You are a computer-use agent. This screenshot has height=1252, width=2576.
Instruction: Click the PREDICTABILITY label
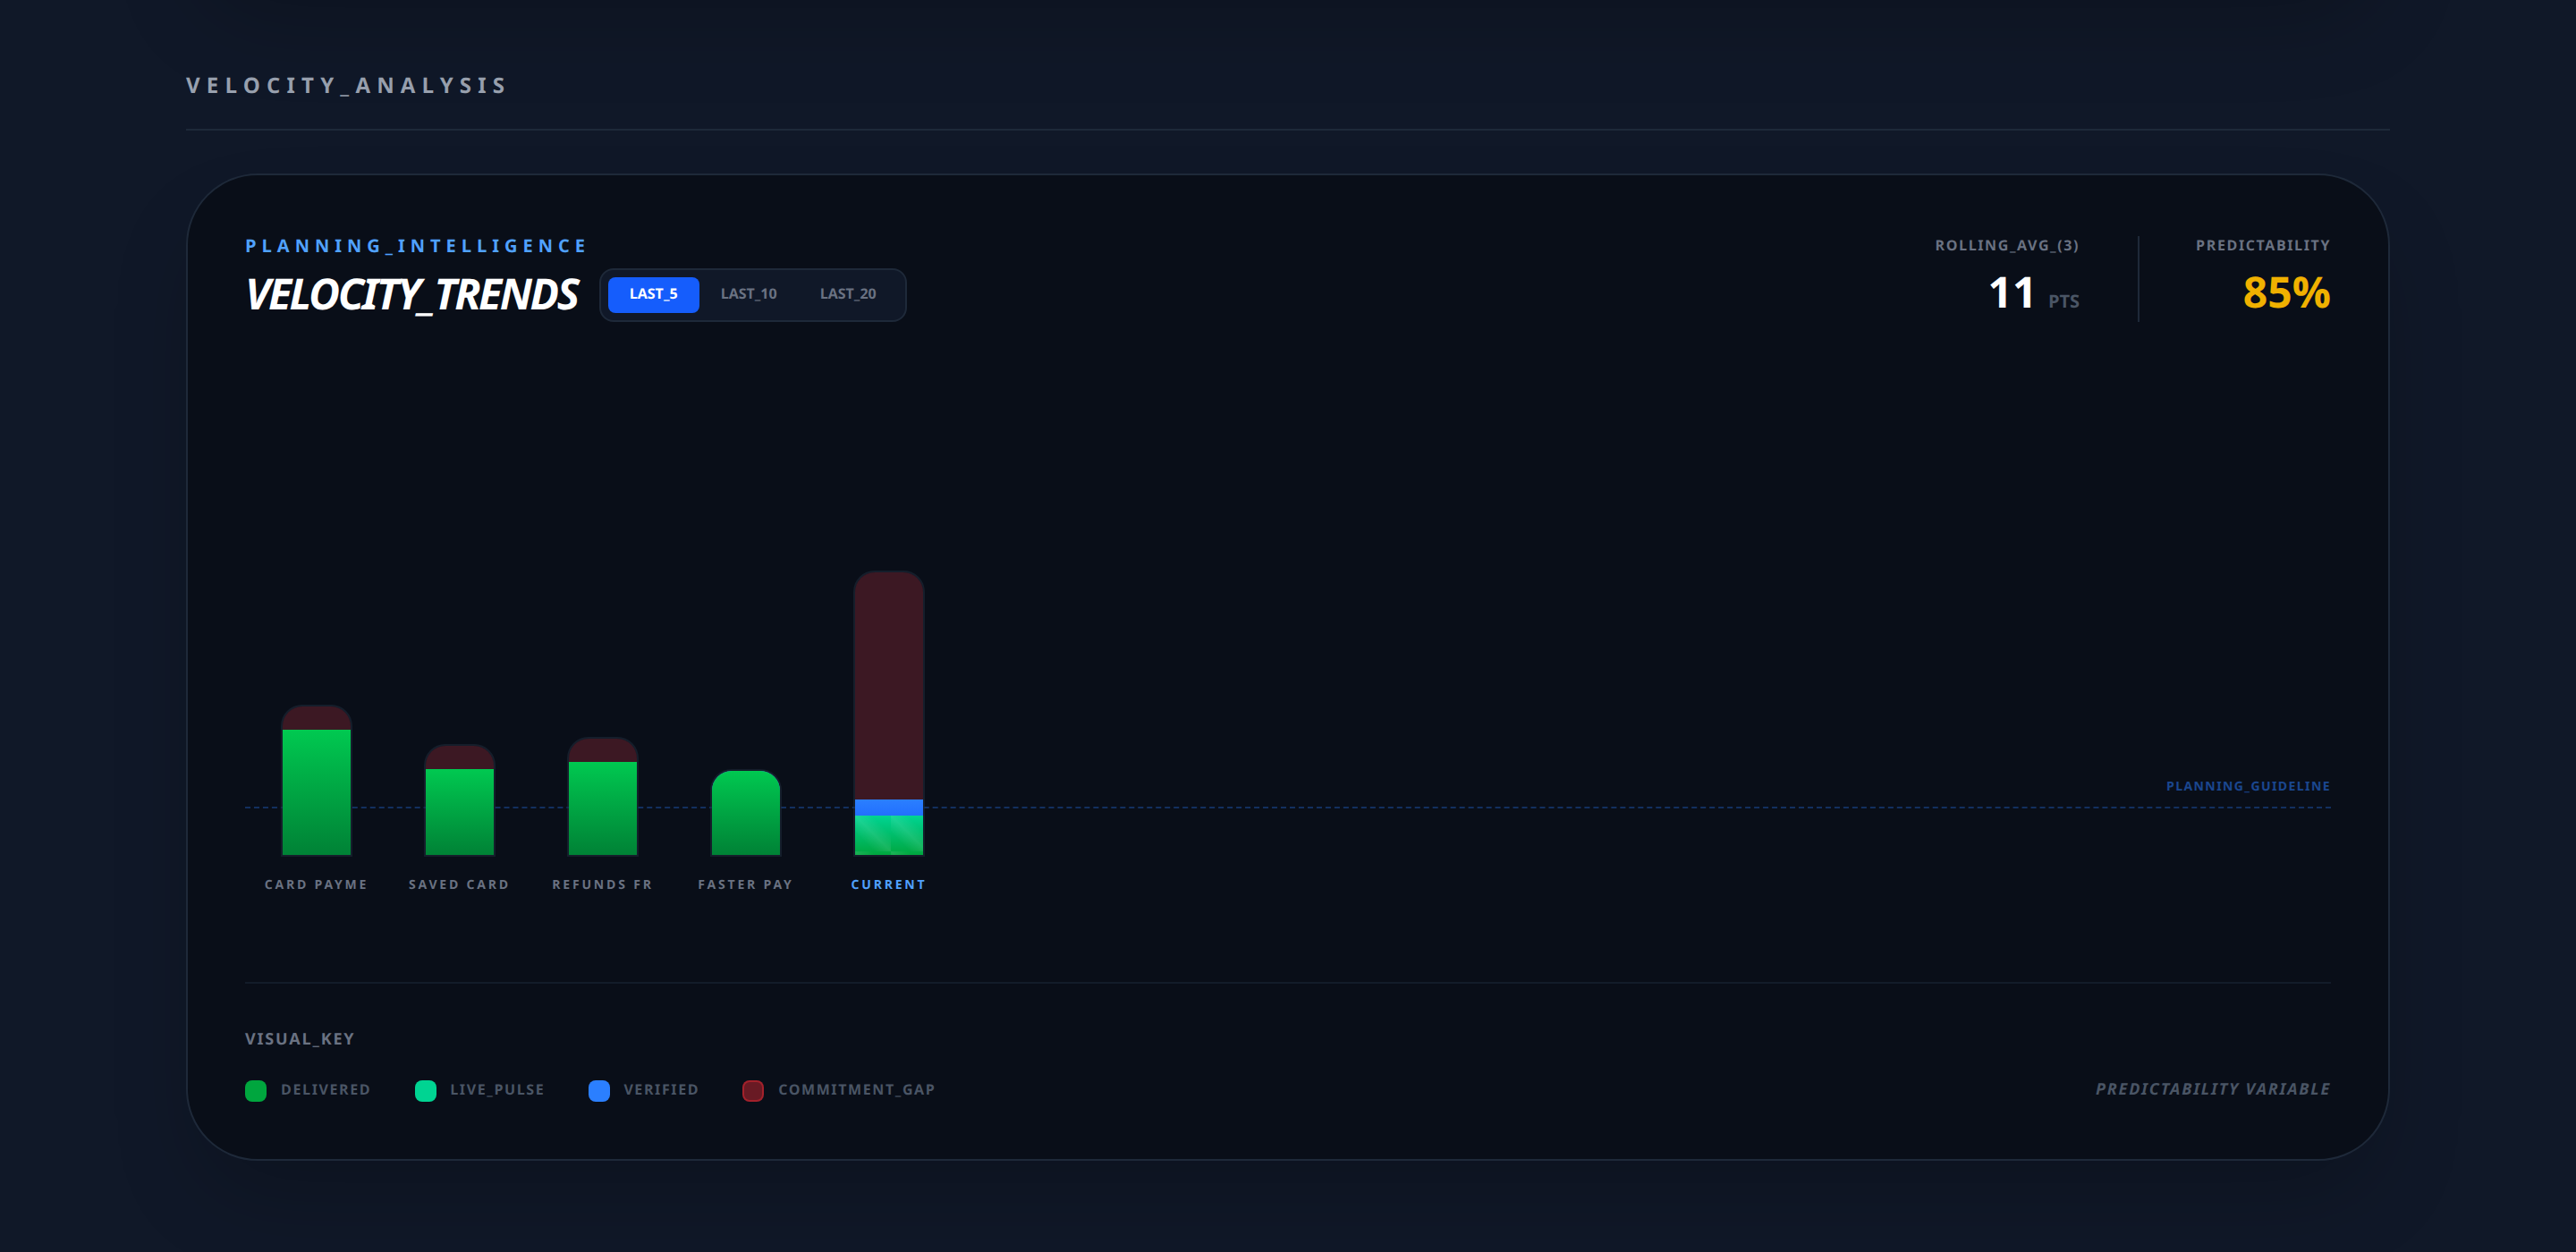(x=2262, y=246)
